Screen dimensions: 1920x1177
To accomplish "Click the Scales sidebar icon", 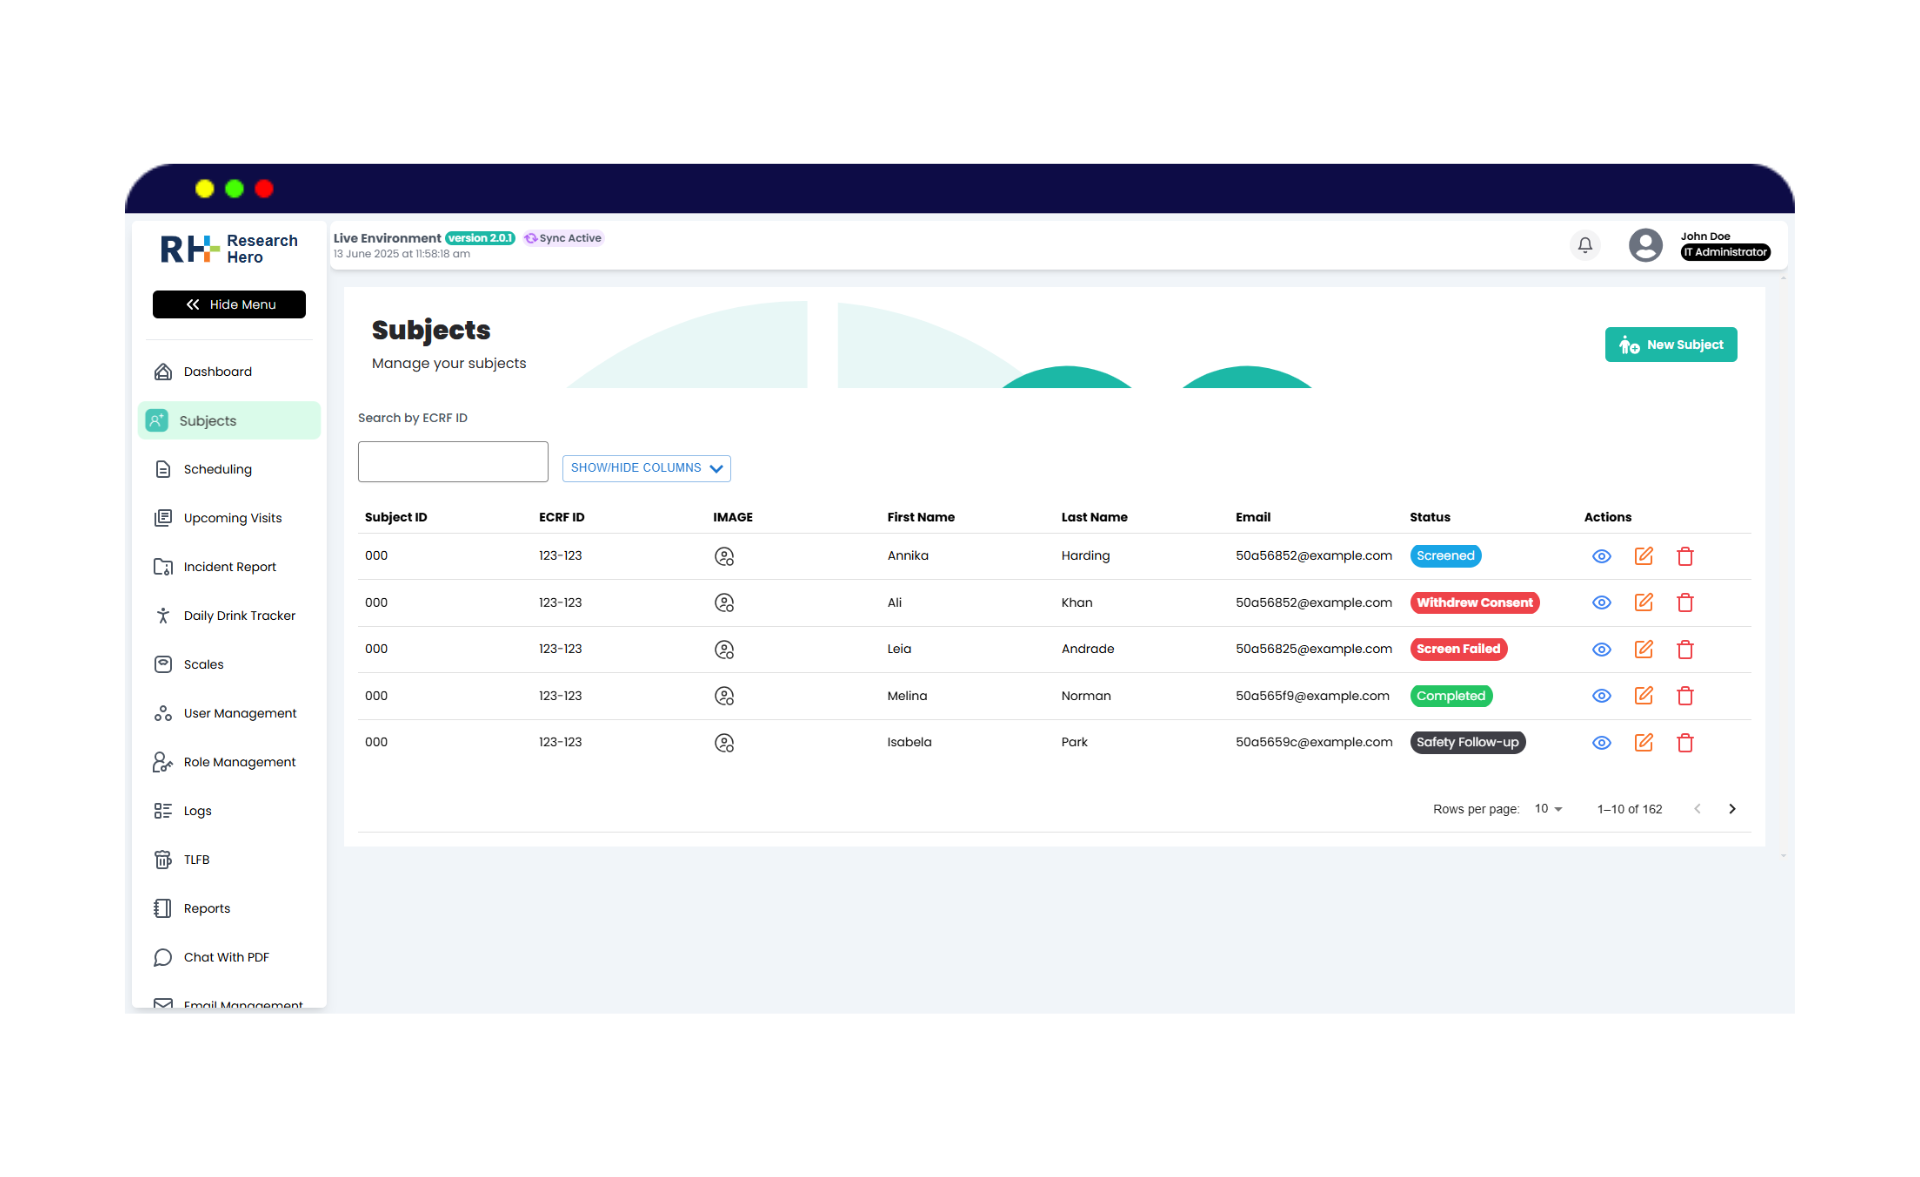I will [163, 664].
